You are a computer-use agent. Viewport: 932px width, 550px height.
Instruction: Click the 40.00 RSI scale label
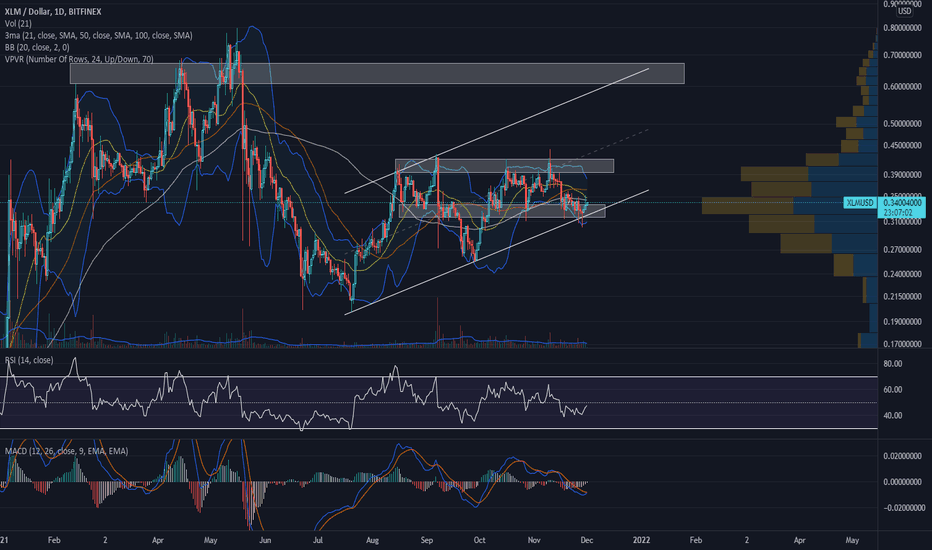(x=893, y=415)
